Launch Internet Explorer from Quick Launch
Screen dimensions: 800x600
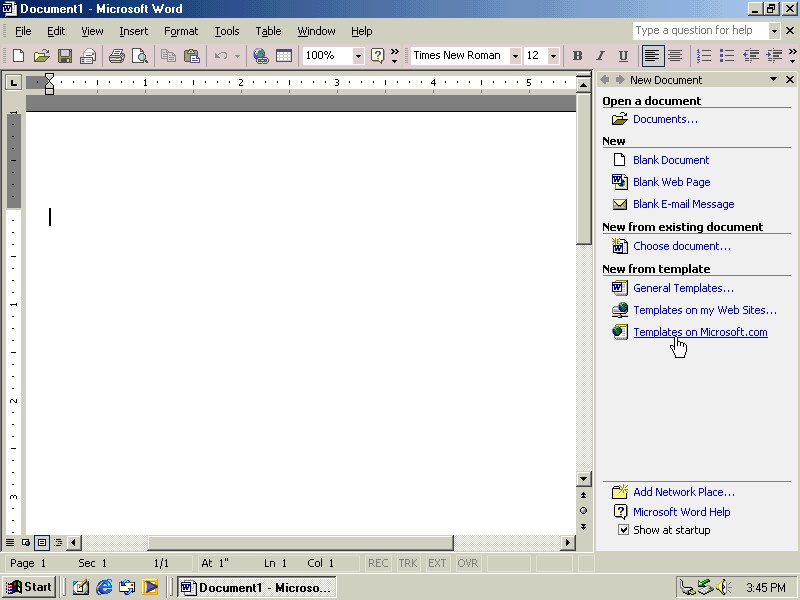click(104, 587)
